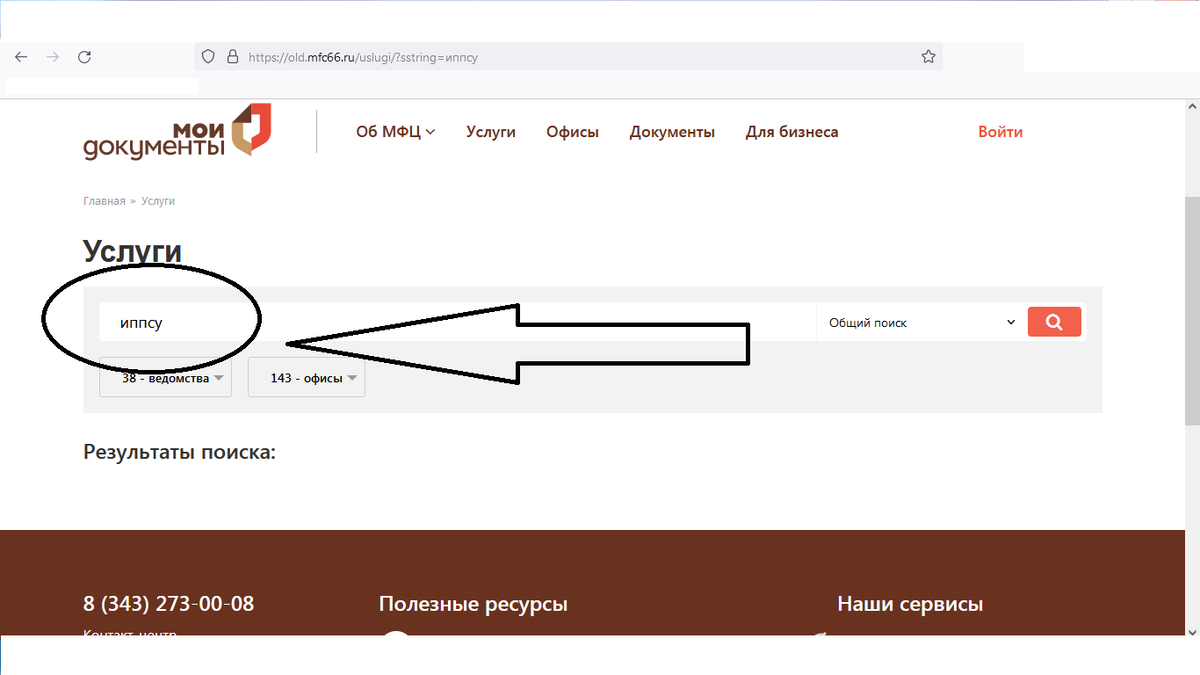Click the search field containing иппсу
The width and height of the screenshot is (1200, 675).
160,321
